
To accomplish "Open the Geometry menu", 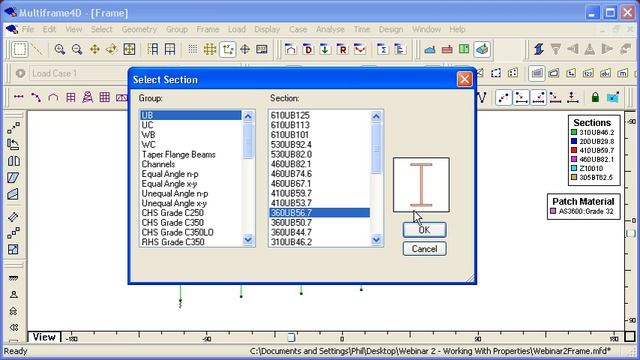I will [x=139, y=29].
